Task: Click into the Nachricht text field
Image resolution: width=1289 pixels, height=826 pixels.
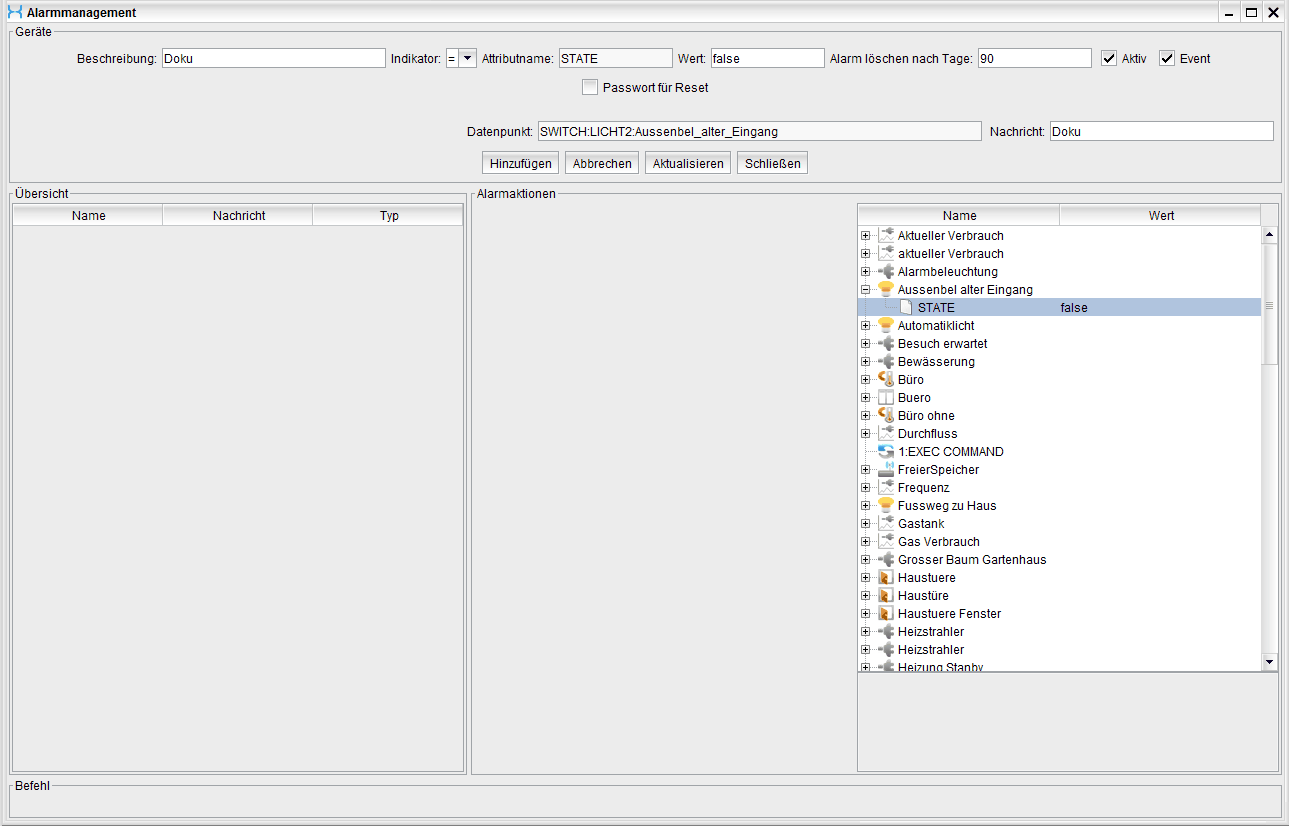Action: (1161, 132)
